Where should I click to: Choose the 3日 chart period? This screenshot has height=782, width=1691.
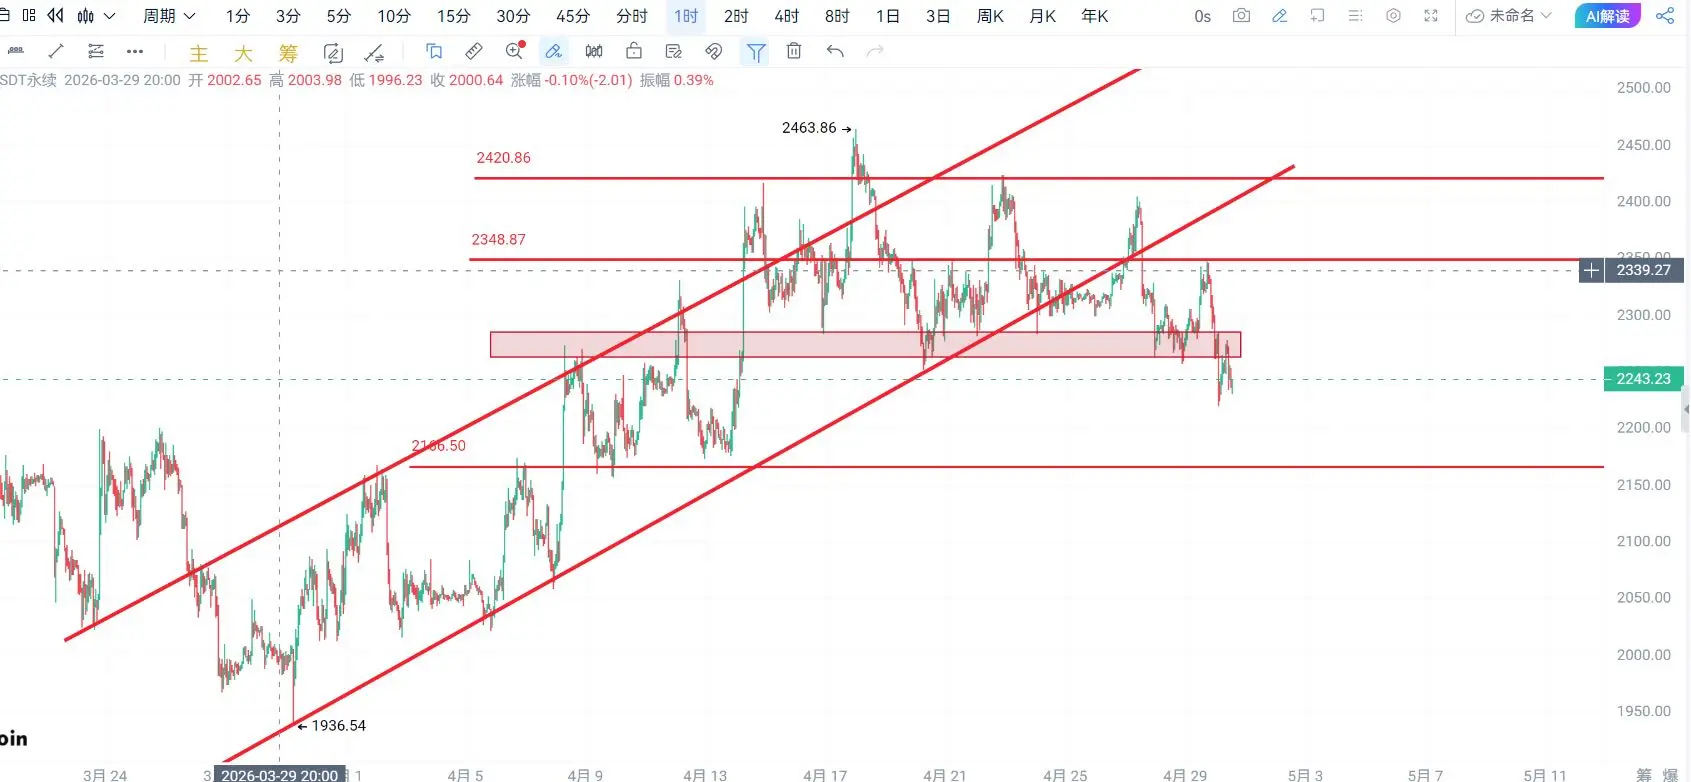[x=938, y=16]
